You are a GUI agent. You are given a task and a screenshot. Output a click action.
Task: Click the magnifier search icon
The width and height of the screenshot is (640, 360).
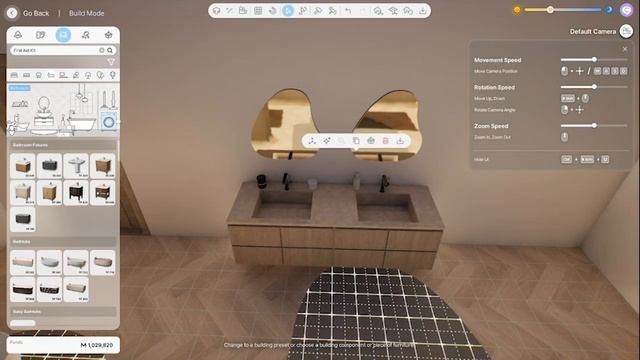pos(110,50)
